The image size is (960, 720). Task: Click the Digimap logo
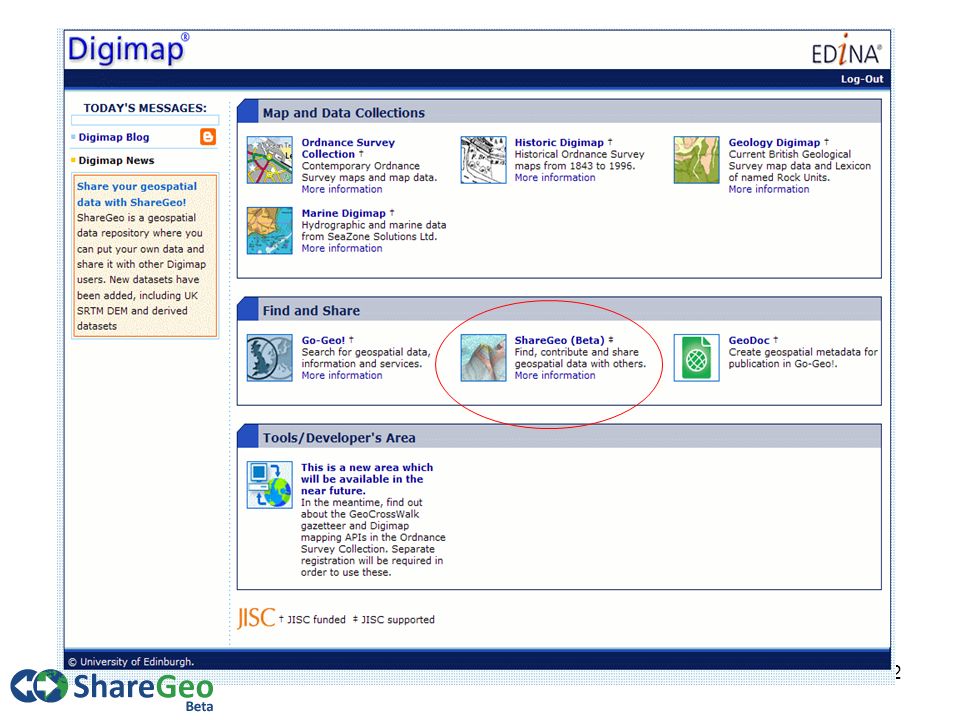coord(128,49)
